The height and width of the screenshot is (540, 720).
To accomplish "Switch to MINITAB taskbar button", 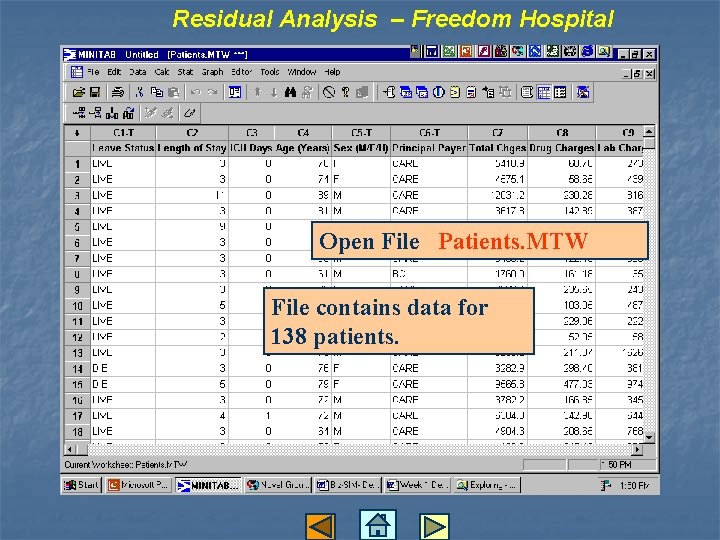I will coord(209,485).
